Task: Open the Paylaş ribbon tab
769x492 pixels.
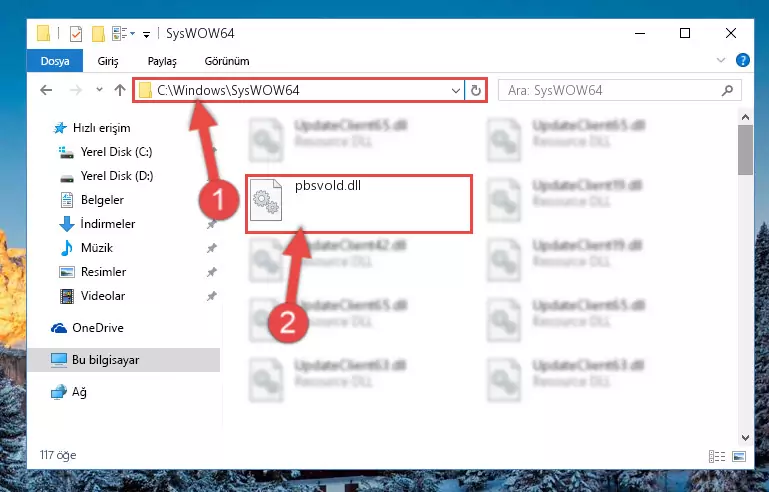Action: 162,61
